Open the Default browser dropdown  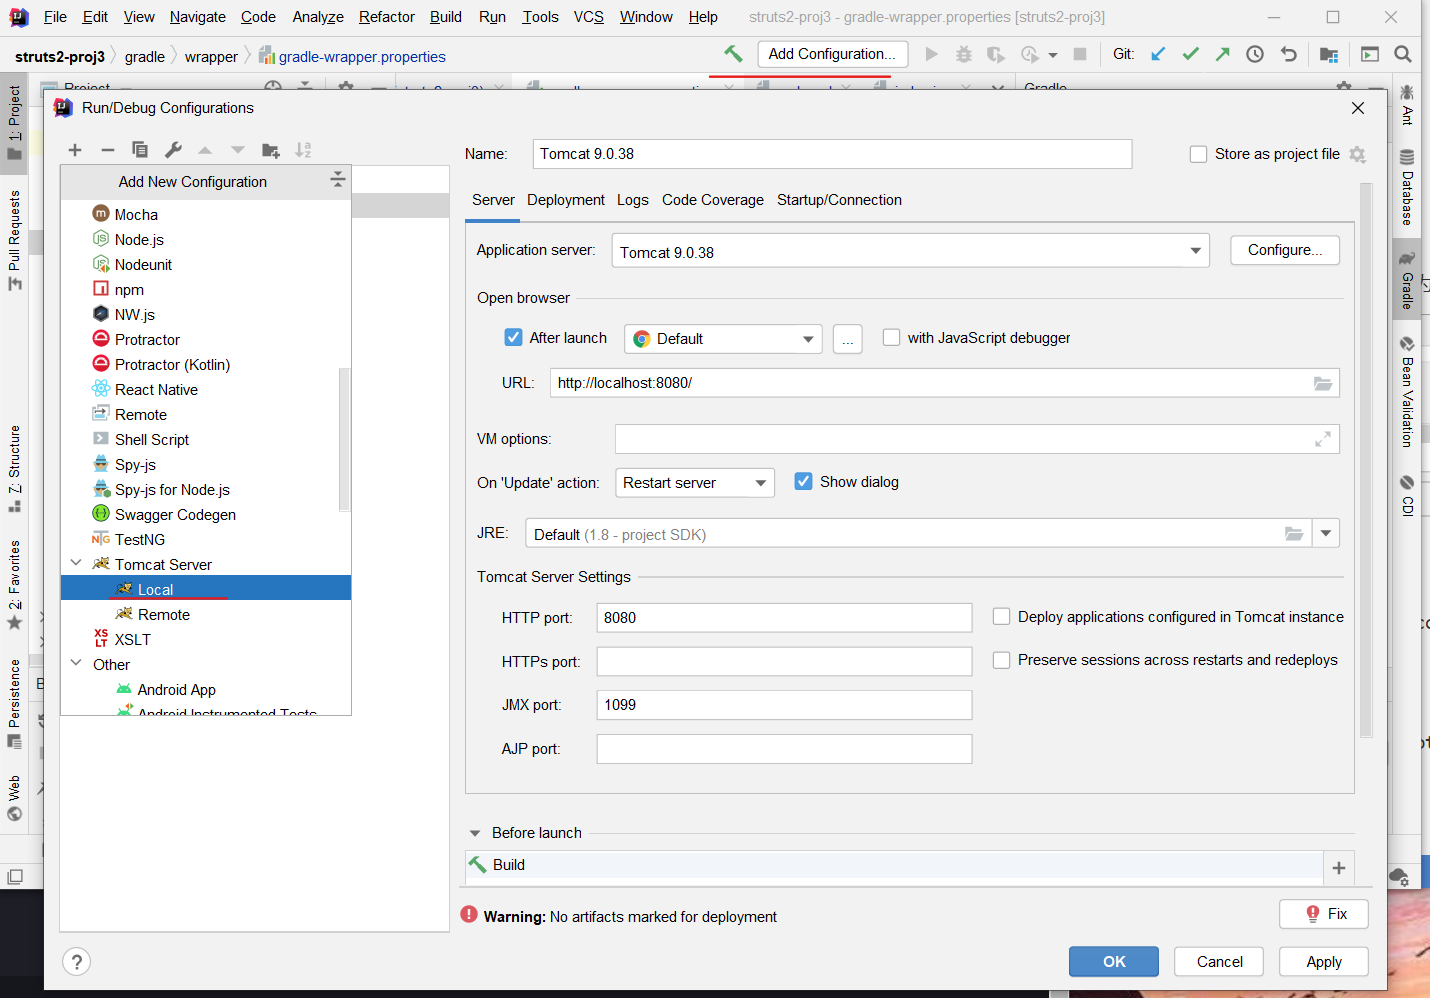tap(723, 339)
